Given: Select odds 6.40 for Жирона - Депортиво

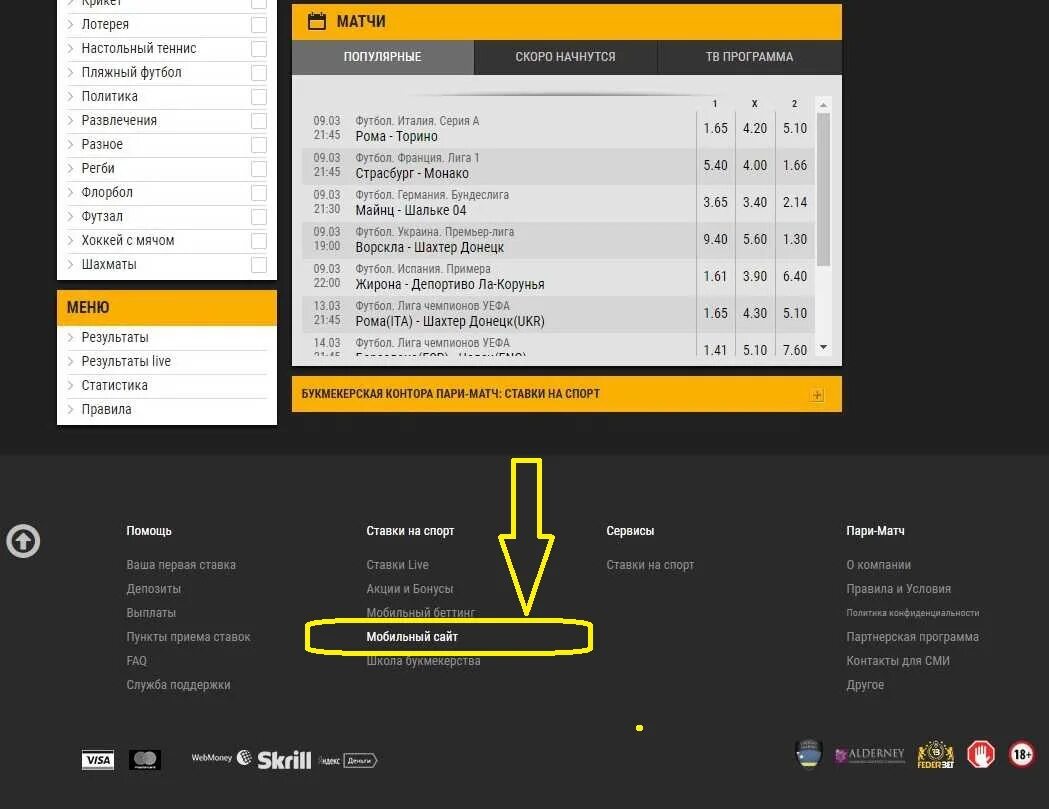Looking at the screenshot, I should (x=795, y=276).
